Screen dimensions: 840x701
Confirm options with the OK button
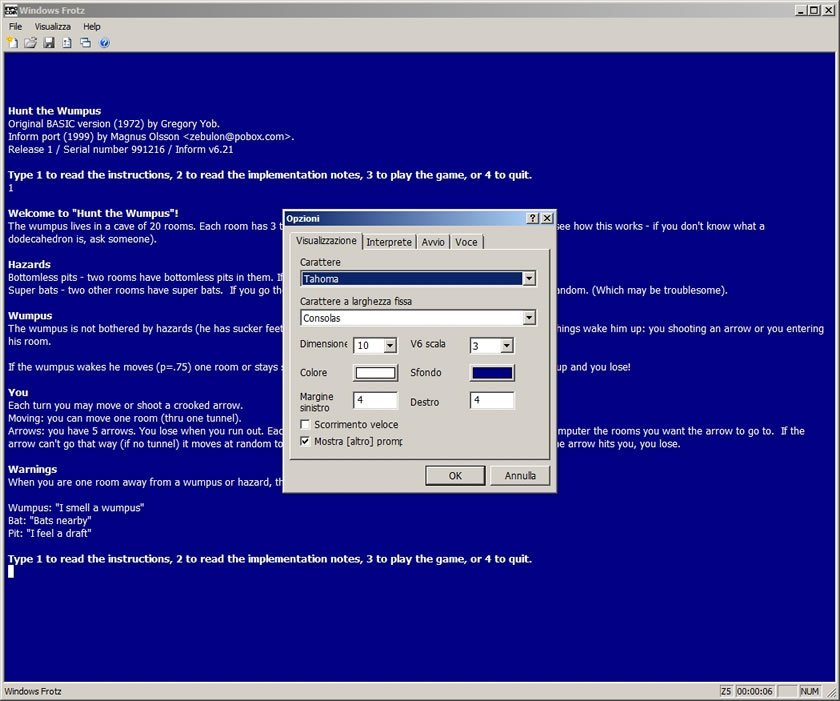455,476
